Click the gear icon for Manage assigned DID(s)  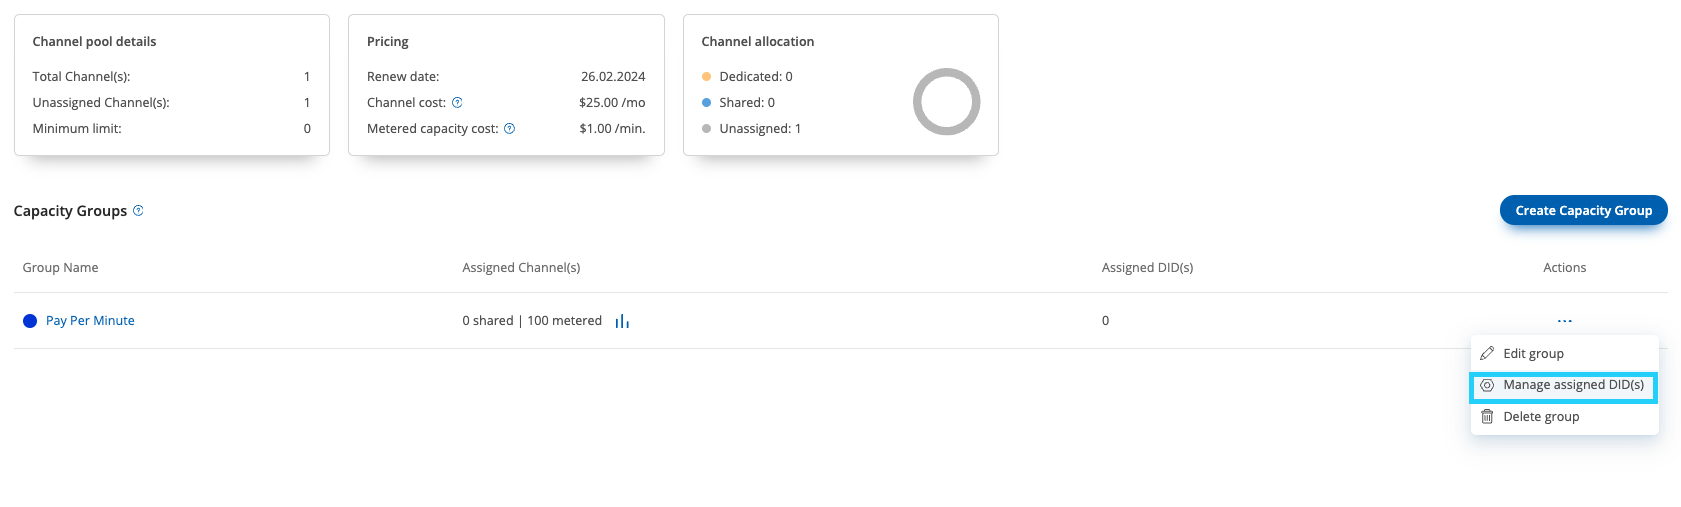point(1487,385)
